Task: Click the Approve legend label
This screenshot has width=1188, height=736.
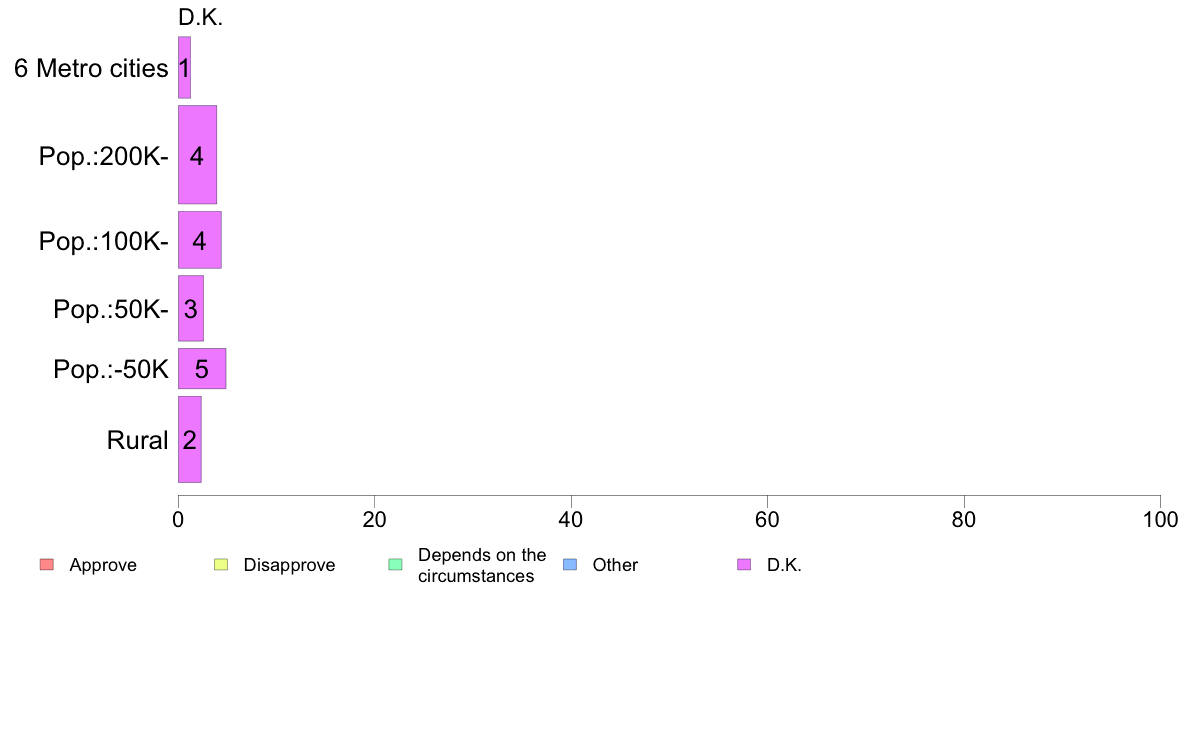Action: tap(103, 565)
